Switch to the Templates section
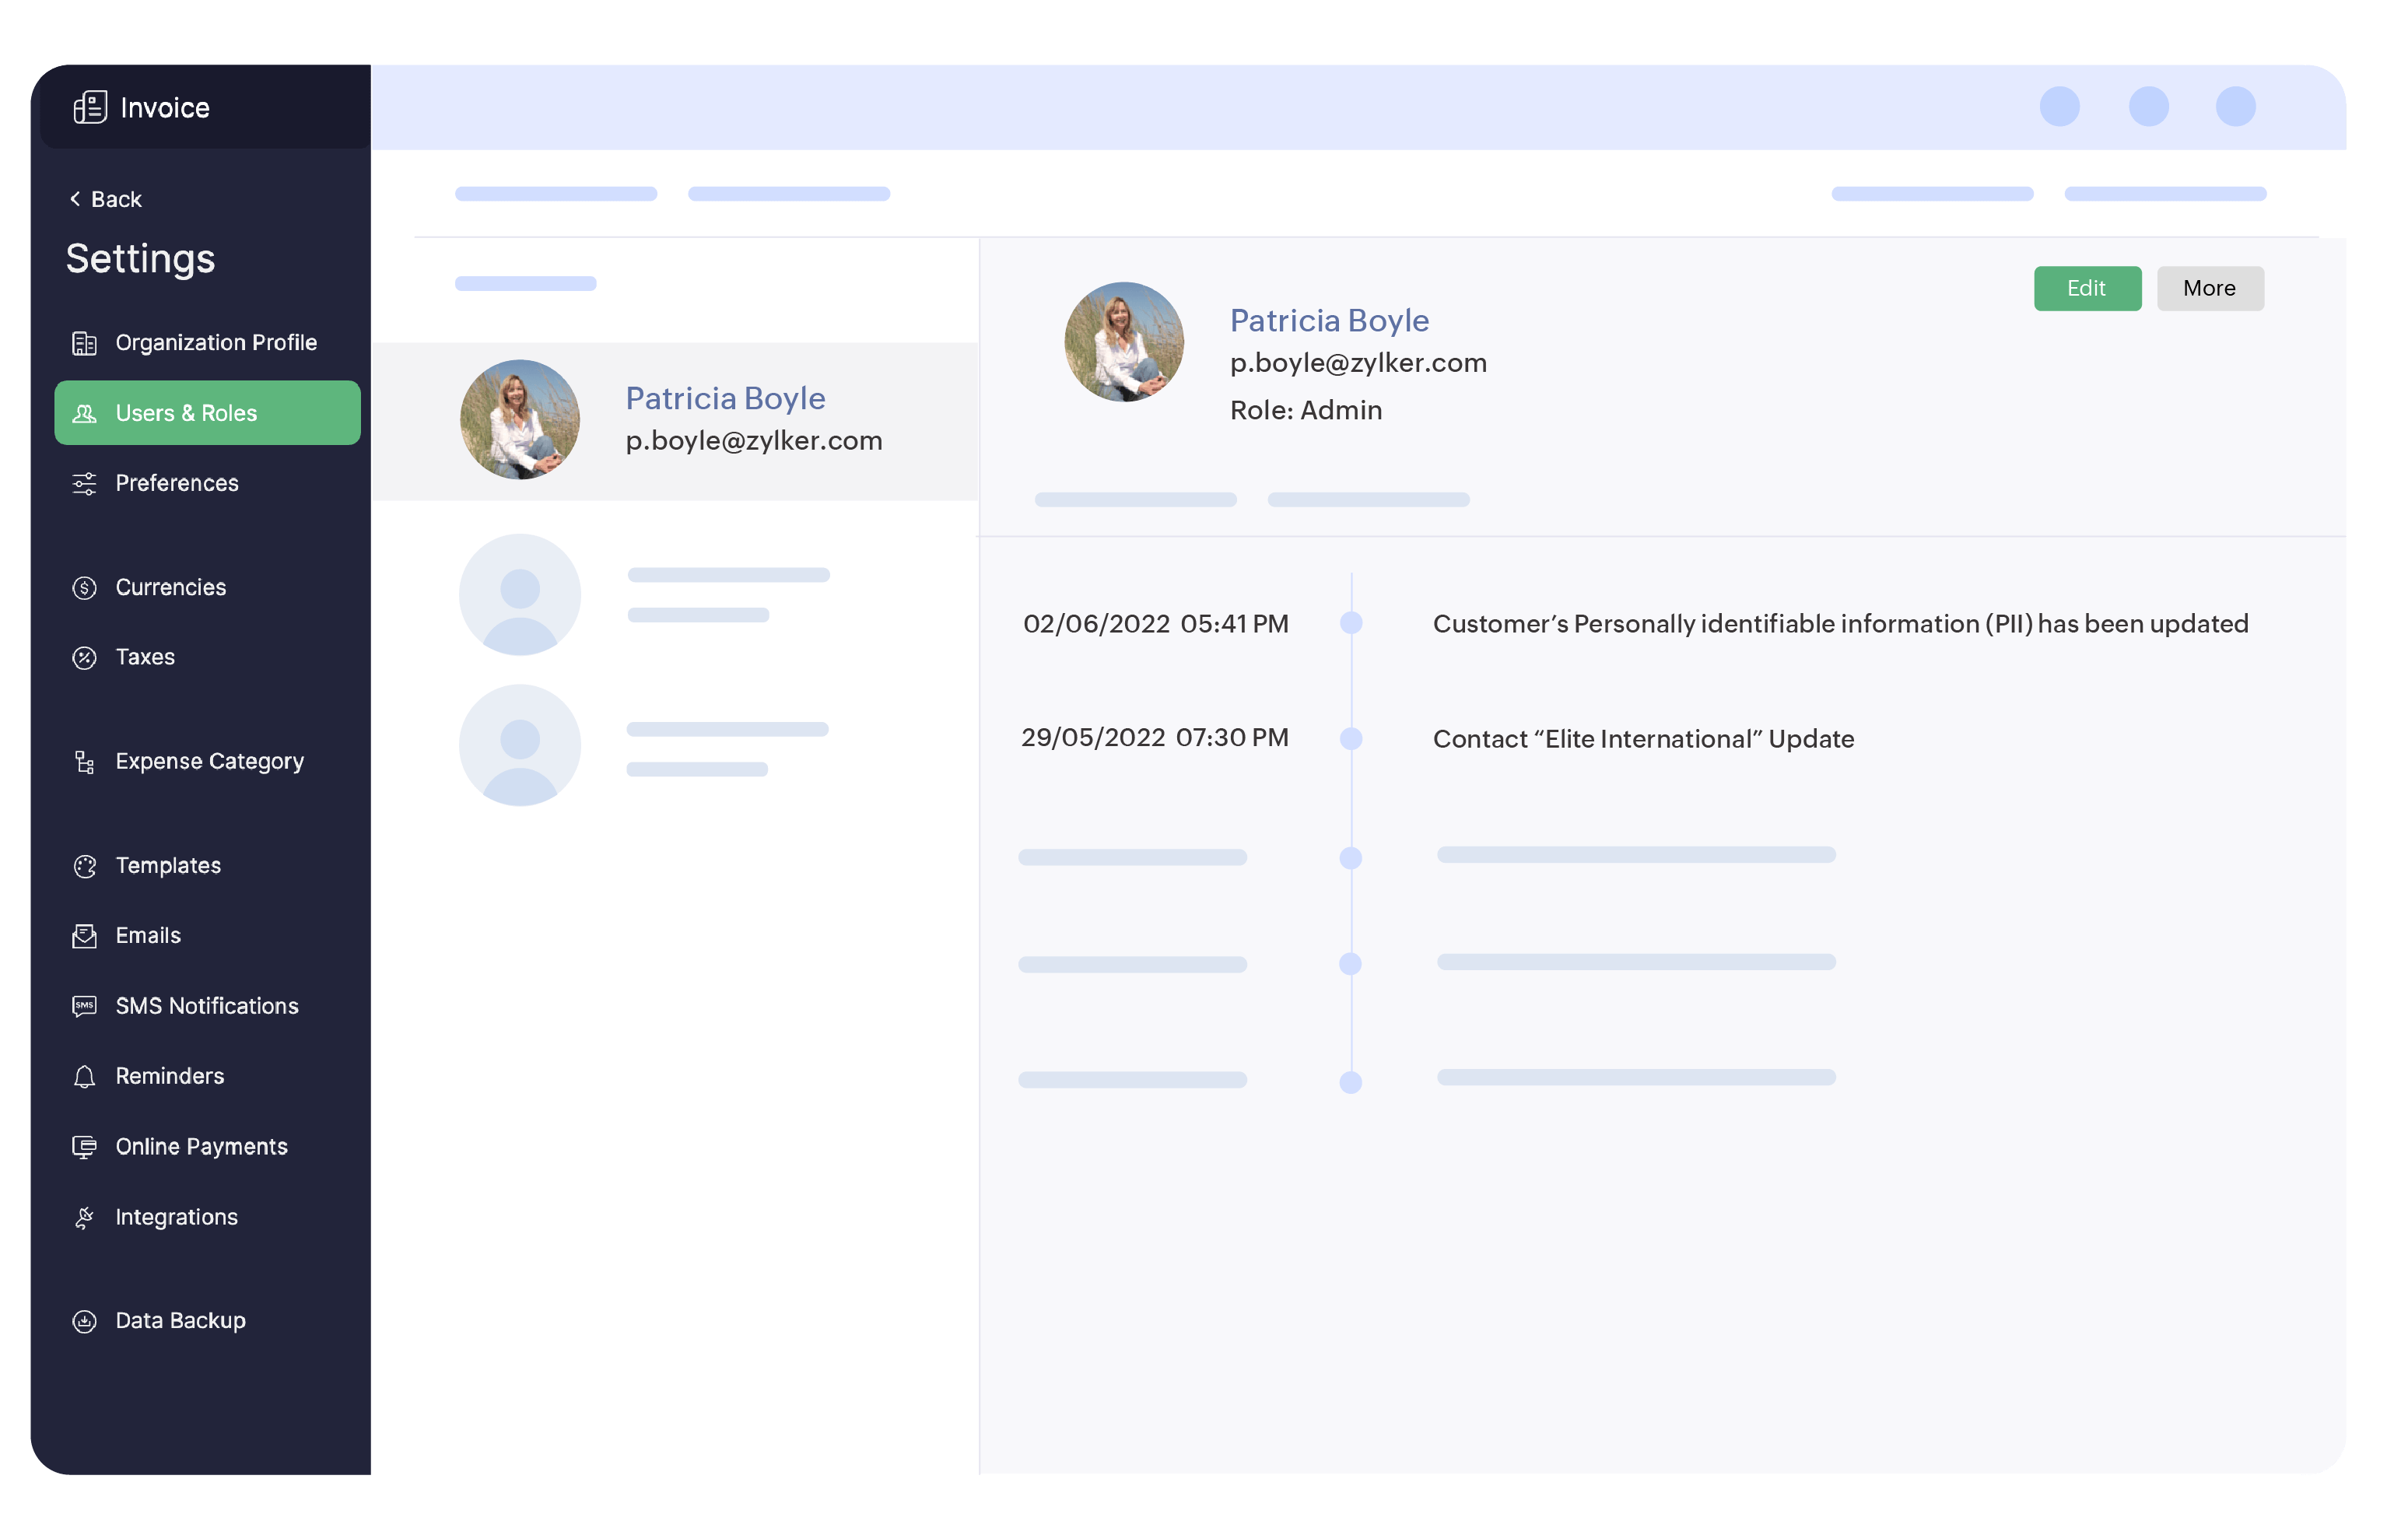 (84, 865)
